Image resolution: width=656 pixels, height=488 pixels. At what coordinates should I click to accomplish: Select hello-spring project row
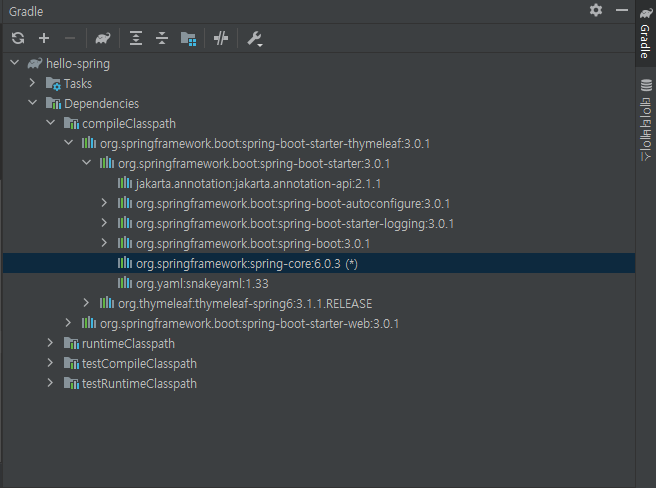point(319,64)
